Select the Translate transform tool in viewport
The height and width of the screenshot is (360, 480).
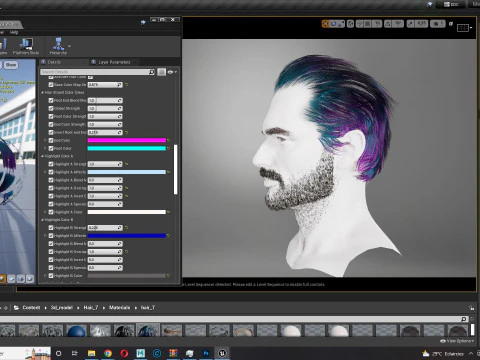pyautogui.click(x=325, y=24)
